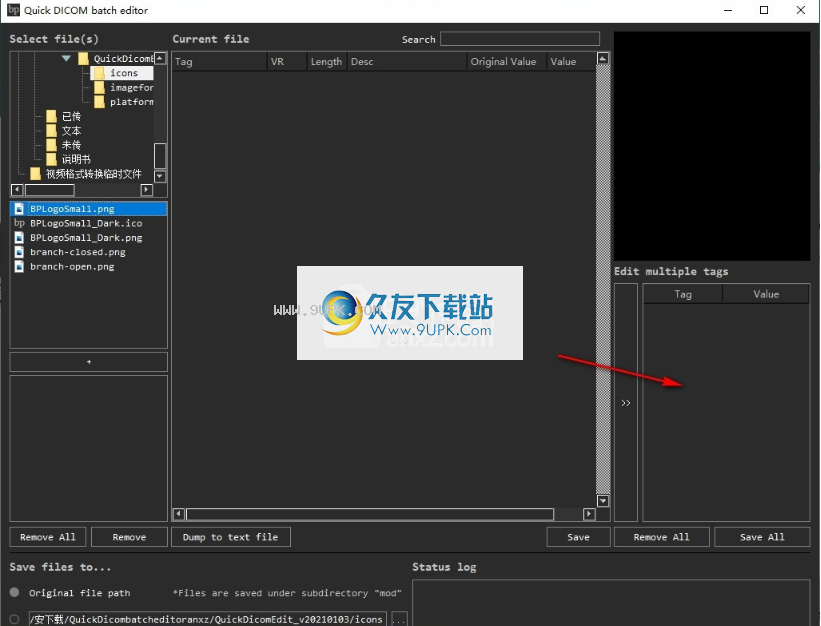The image size is (821, 626).
Task: Click the browse ... button for path
Action: click(399, 619)
